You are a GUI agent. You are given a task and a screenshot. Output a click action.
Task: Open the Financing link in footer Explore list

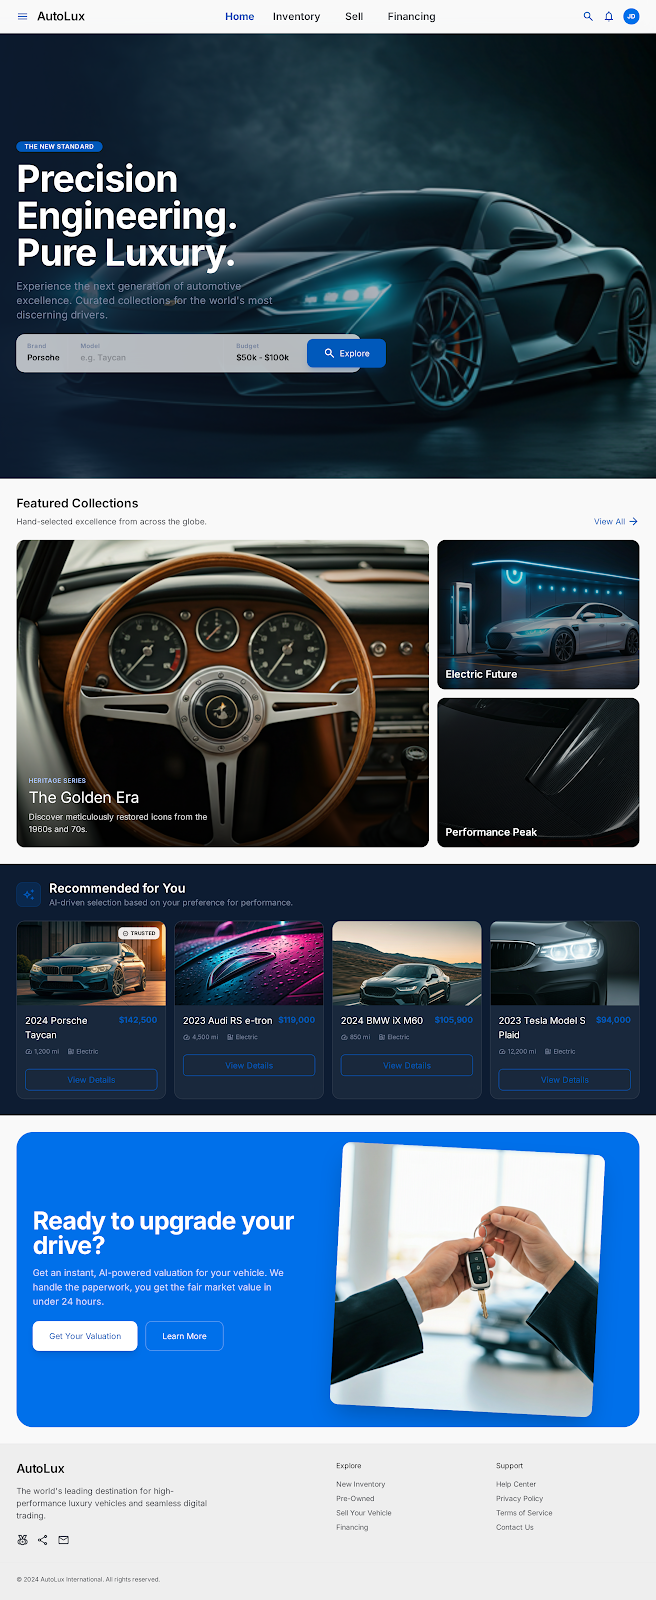[x=352, y=1527]
